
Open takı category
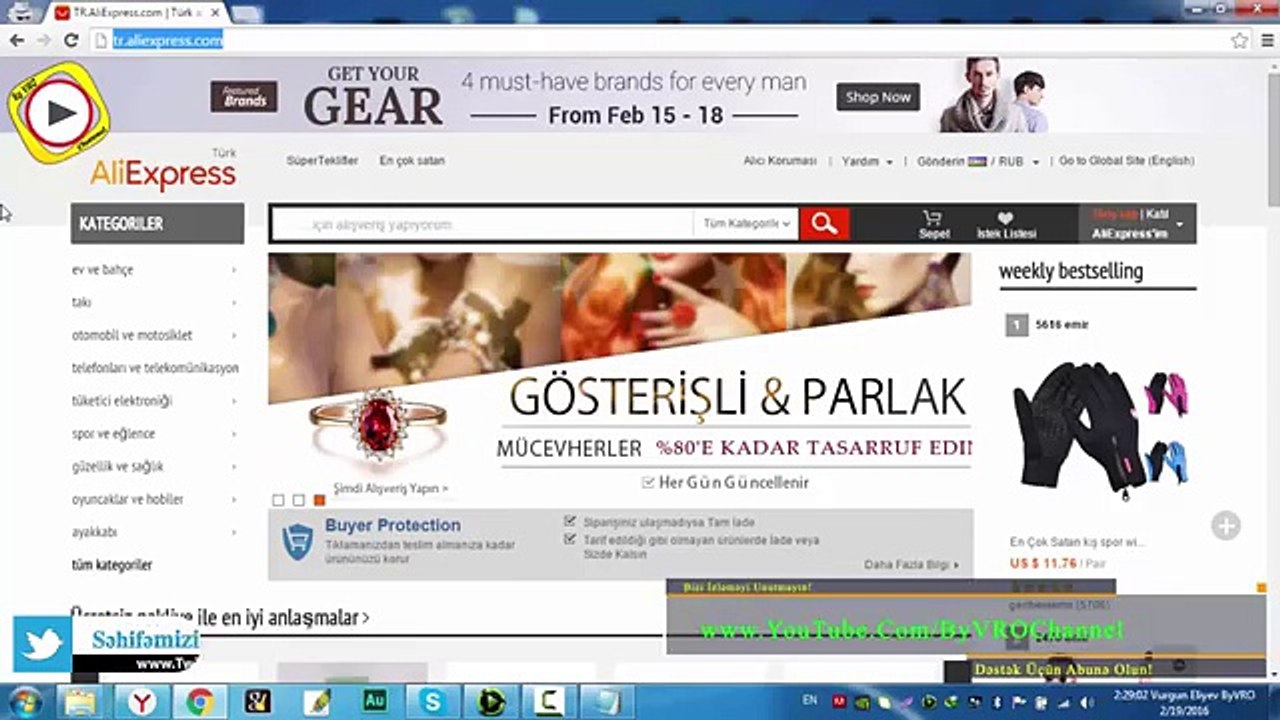(x=81, y=302)
